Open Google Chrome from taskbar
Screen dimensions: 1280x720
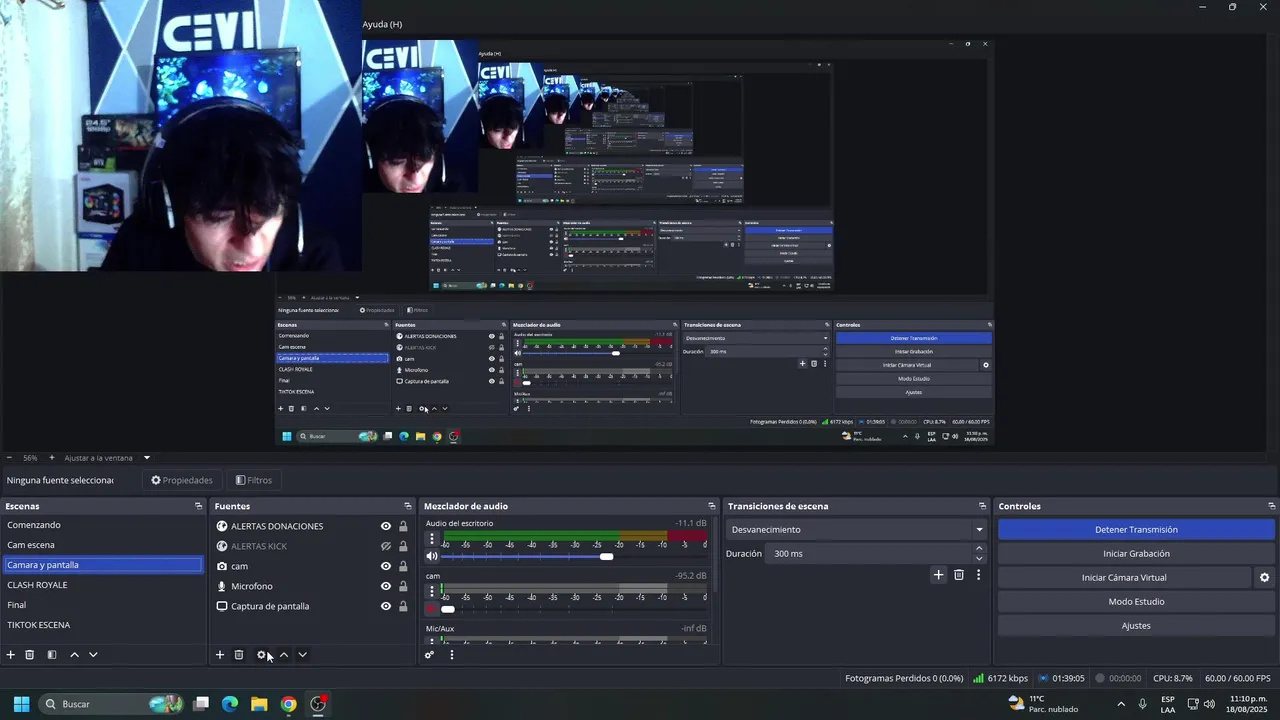point(288,704)
